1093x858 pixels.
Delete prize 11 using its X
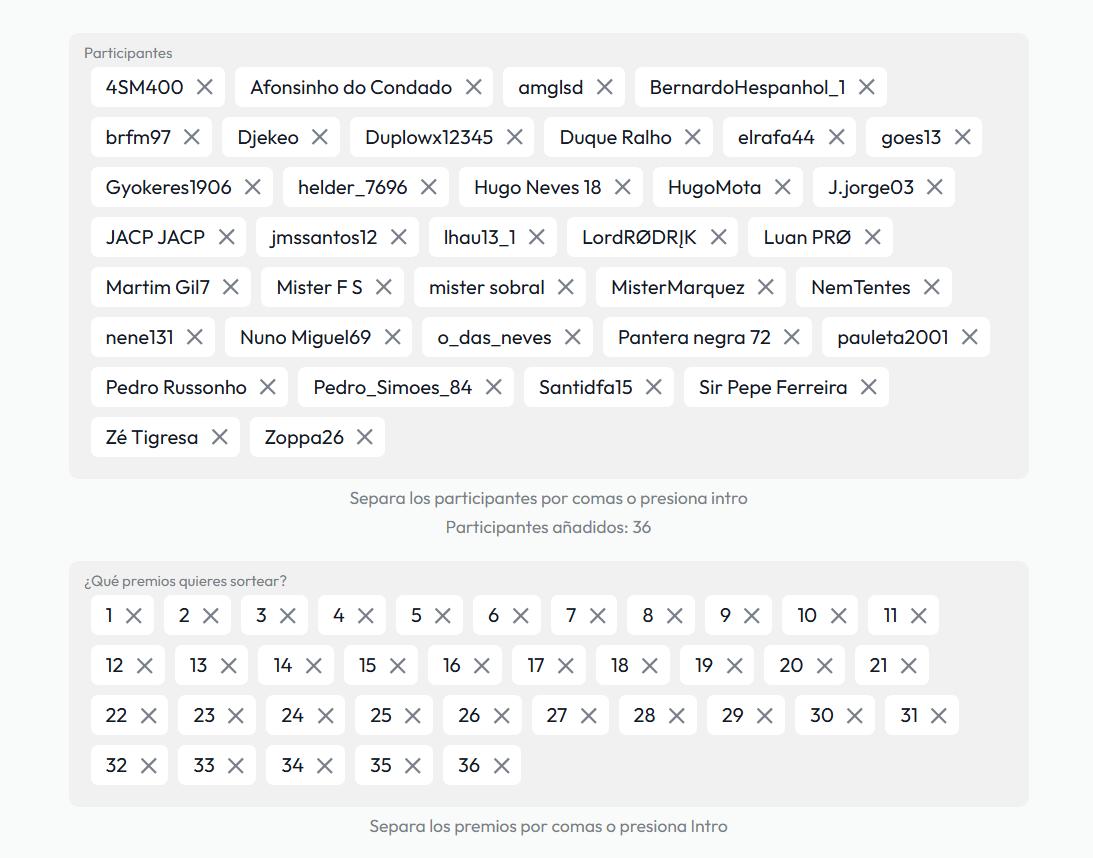918,616
